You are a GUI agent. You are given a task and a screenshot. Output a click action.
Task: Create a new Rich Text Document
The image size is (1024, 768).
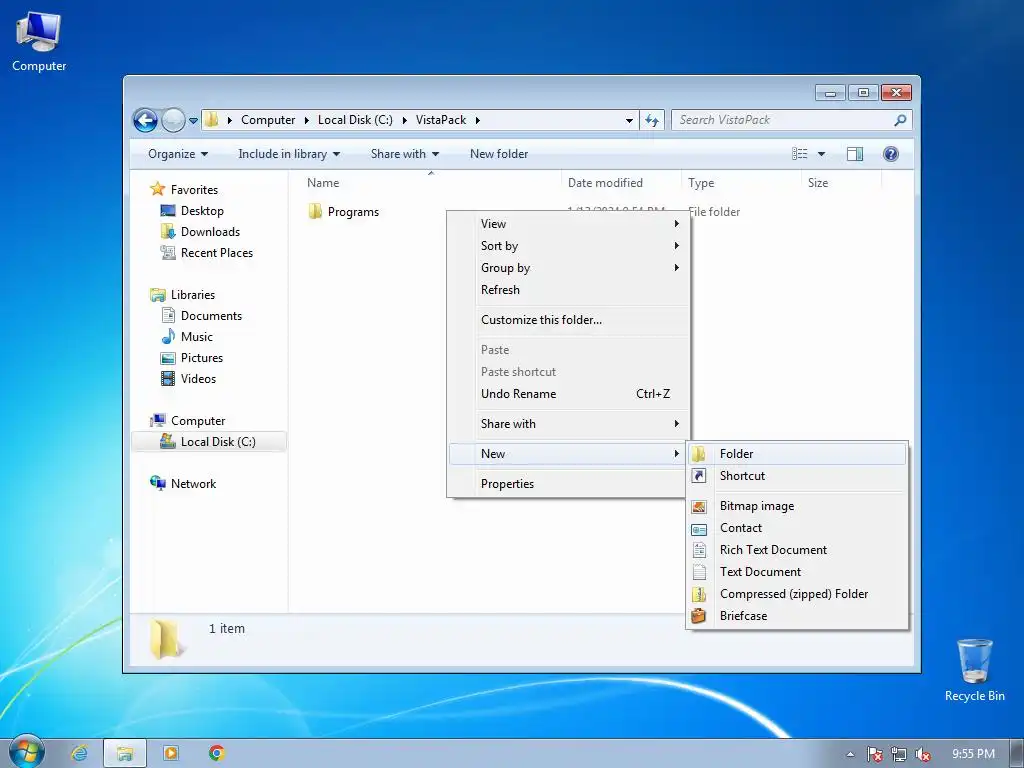coord(797,550)
